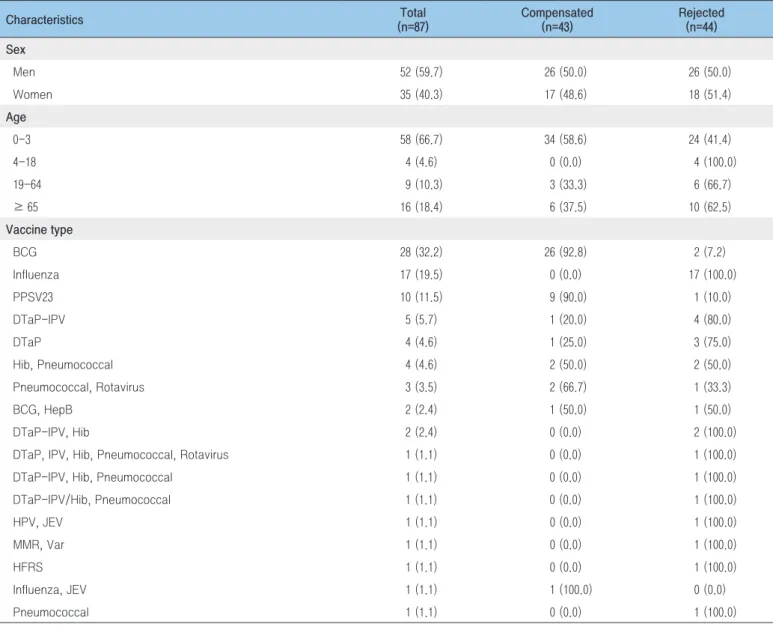The image size is (773, 627).
Task: Select the Total (n=87) column header
Action: click(413, 20)
